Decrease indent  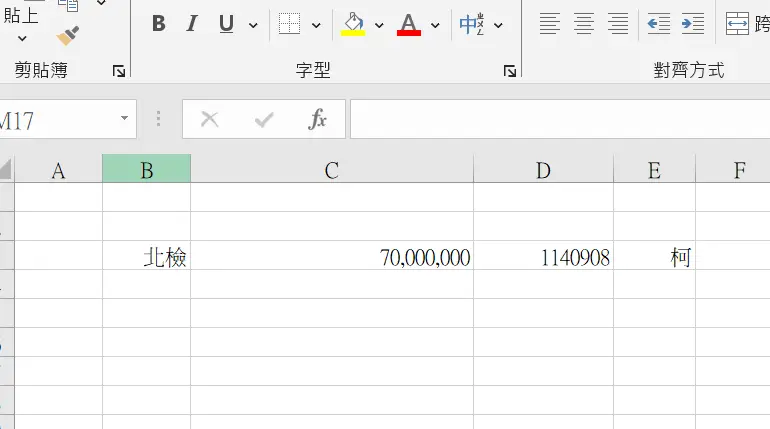[x=659, y=24]
